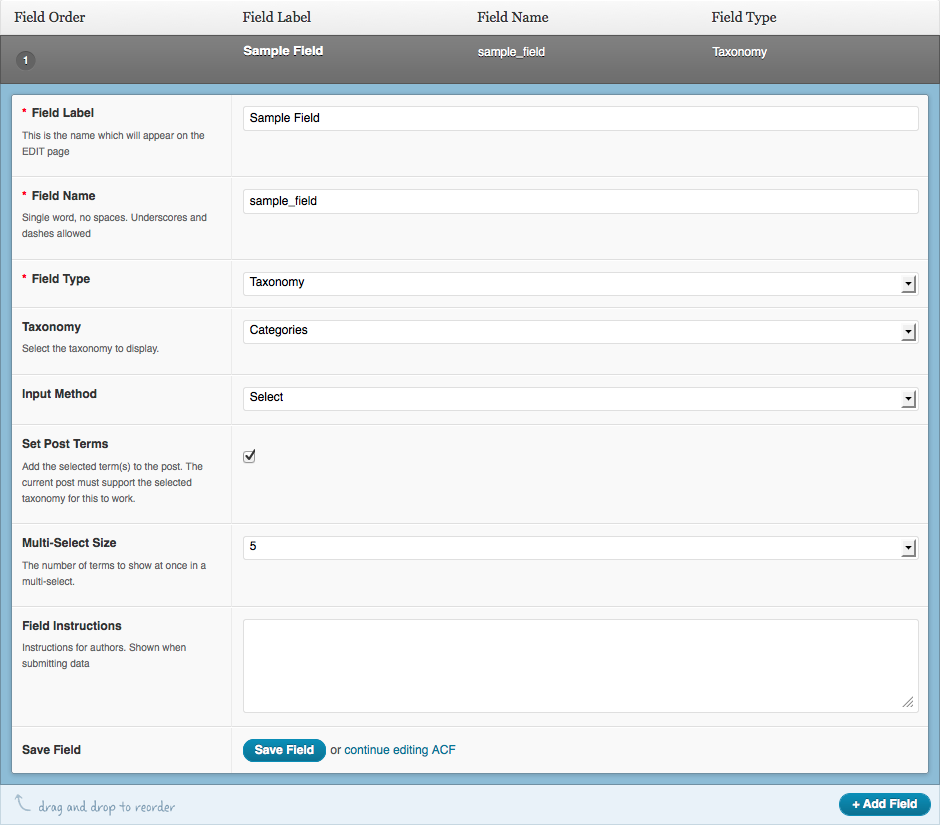Image resolution: width=940 pixels, height=826 pixels.
Task: Open the Input Method select dropdown
Action: [x=580, y=398]
